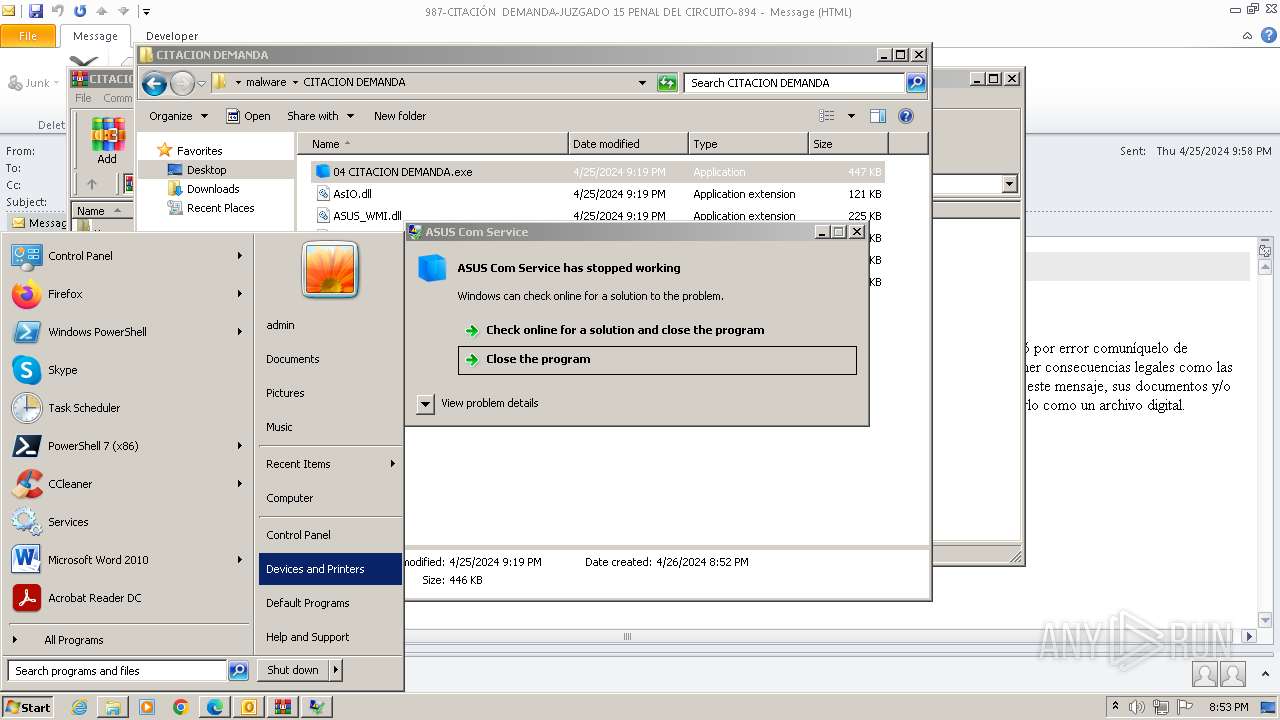Toggle the Explorer preview pane icon
The height and width of the screenshot is (720, 1280).
pos(878,116)
